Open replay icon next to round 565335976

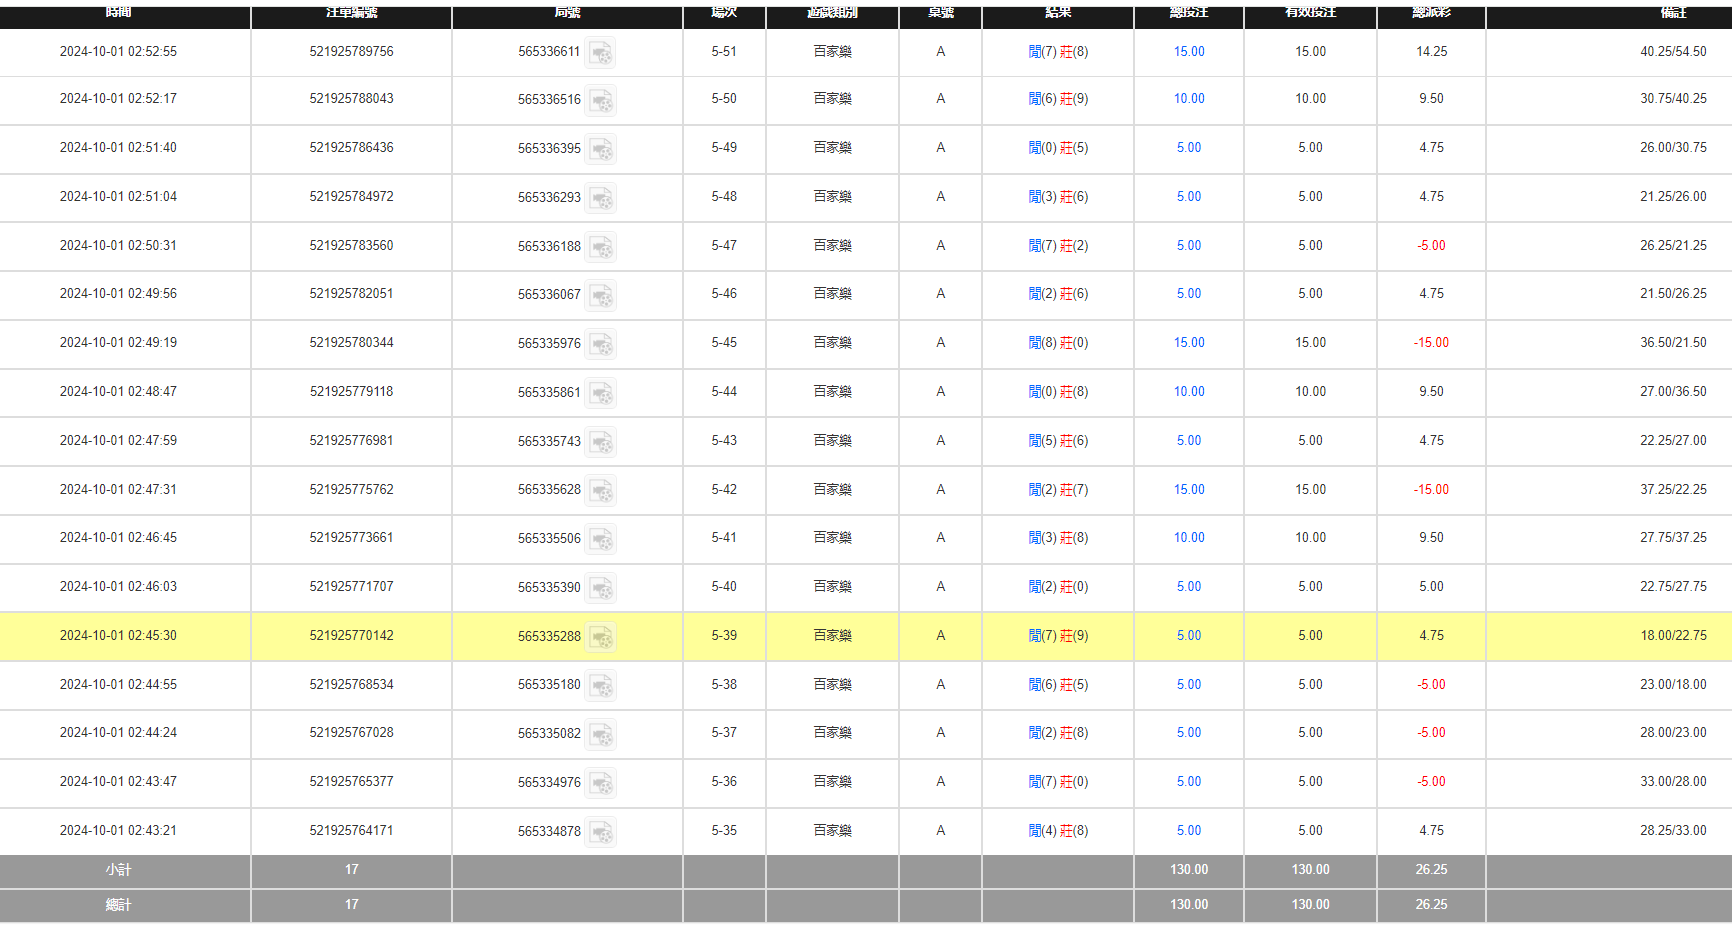pyautogui.click(x=600, y=345)
